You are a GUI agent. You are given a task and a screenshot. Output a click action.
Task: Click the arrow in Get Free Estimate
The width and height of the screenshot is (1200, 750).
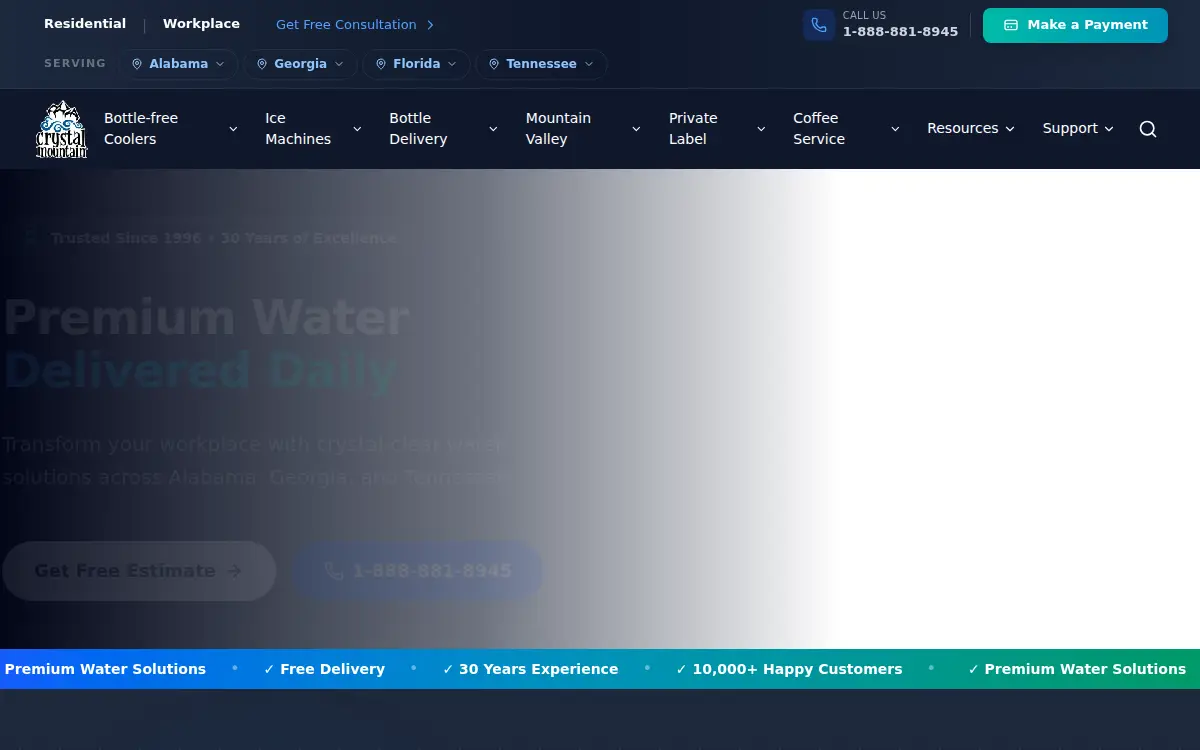[234, 571]
